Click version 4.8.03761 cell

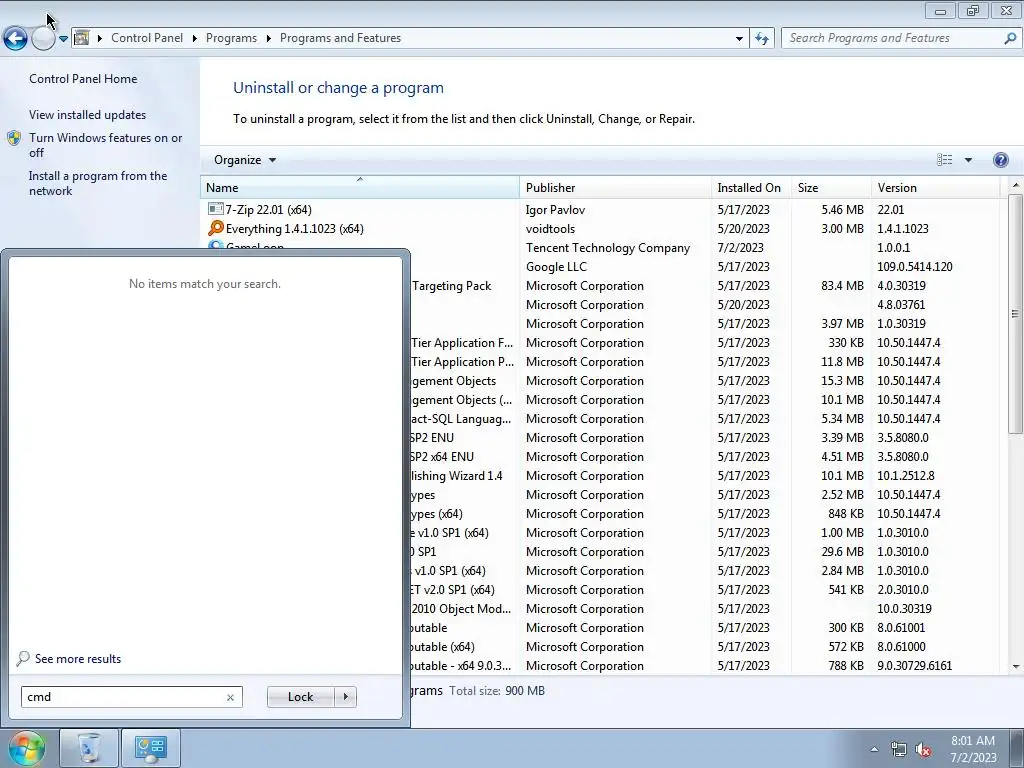coord(901,304)
